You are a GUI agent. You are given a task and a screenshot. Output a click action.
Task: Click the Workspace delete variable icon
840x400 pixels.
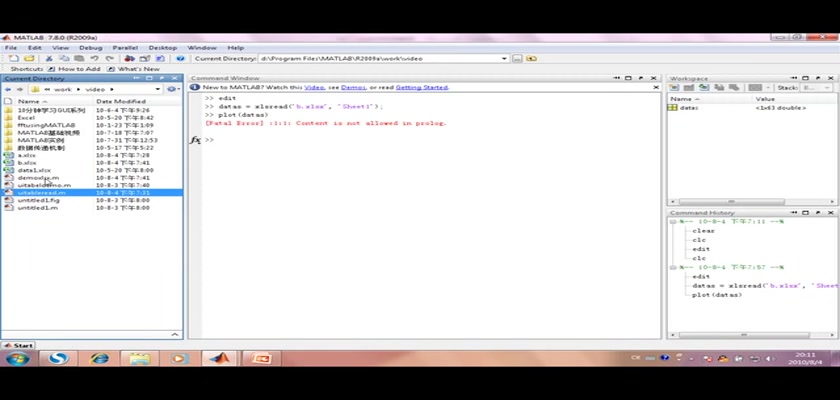point(734,87)
